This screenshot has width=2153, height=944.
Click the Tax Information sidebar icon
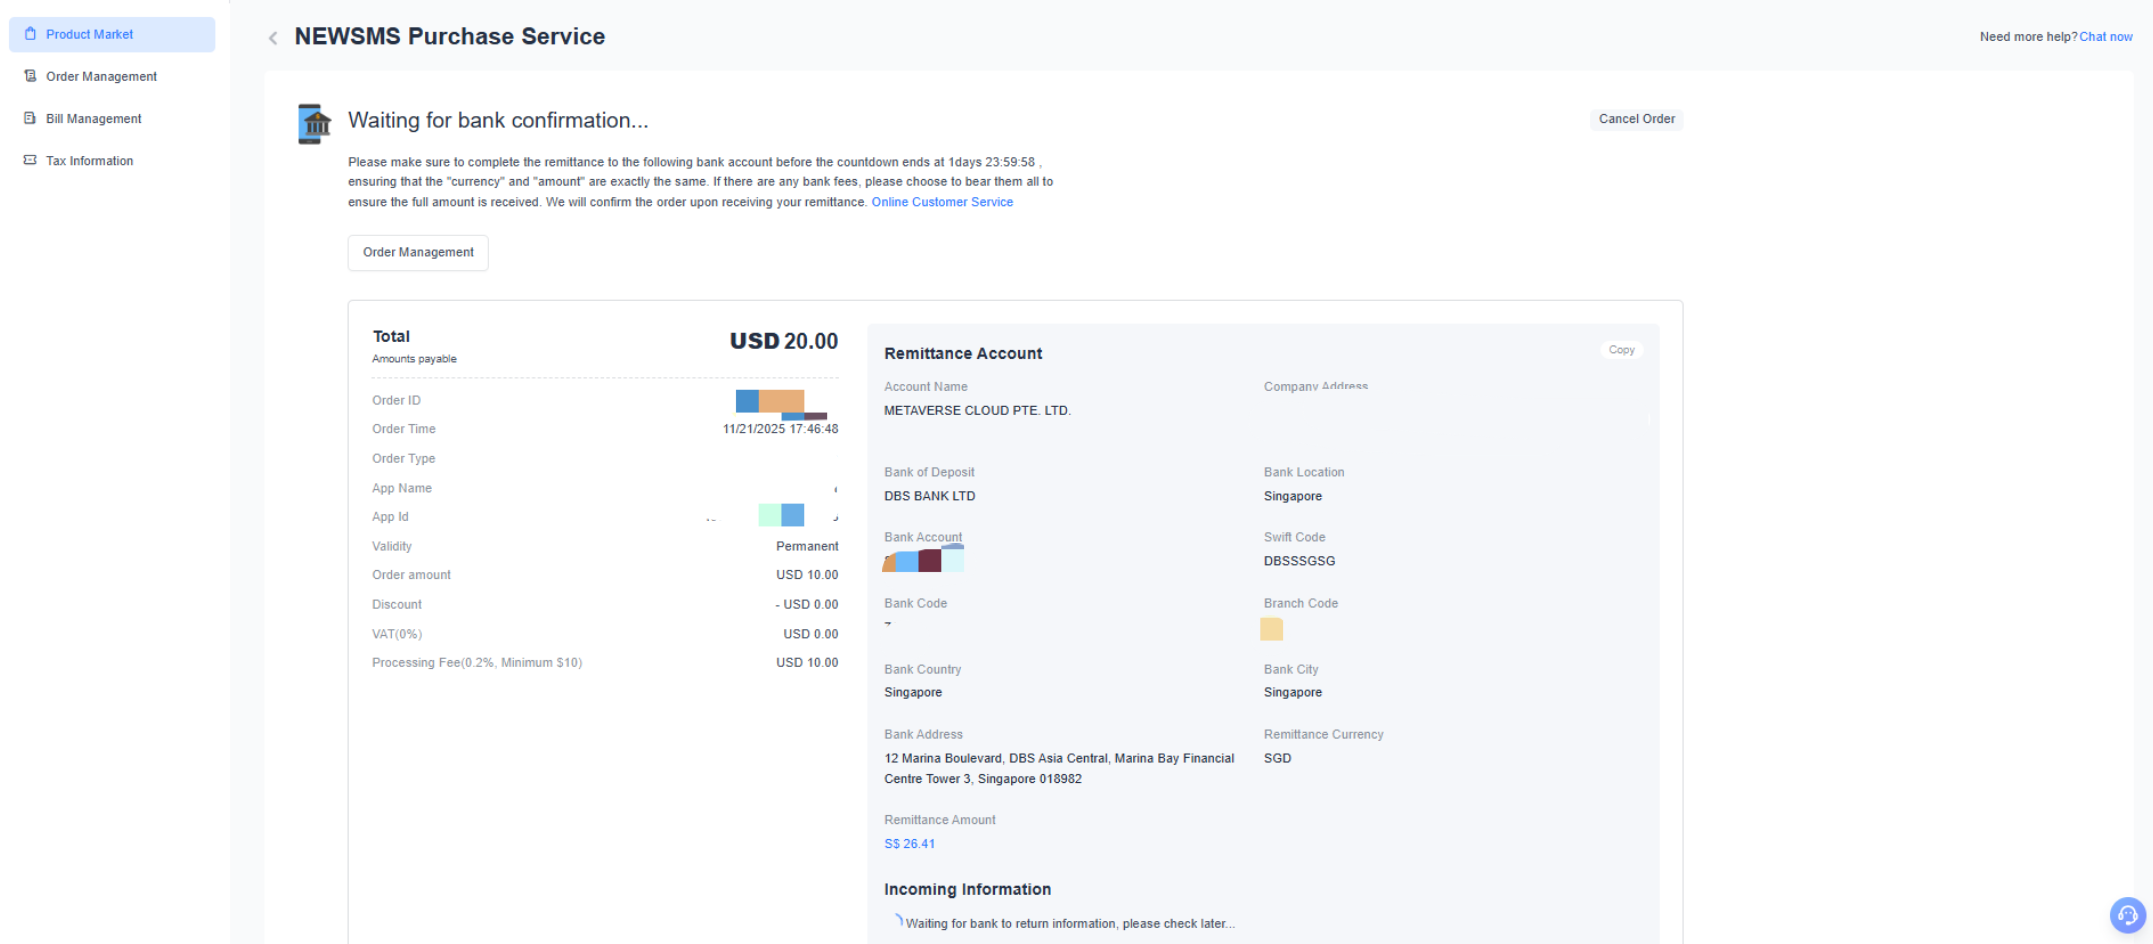[30, 160]
